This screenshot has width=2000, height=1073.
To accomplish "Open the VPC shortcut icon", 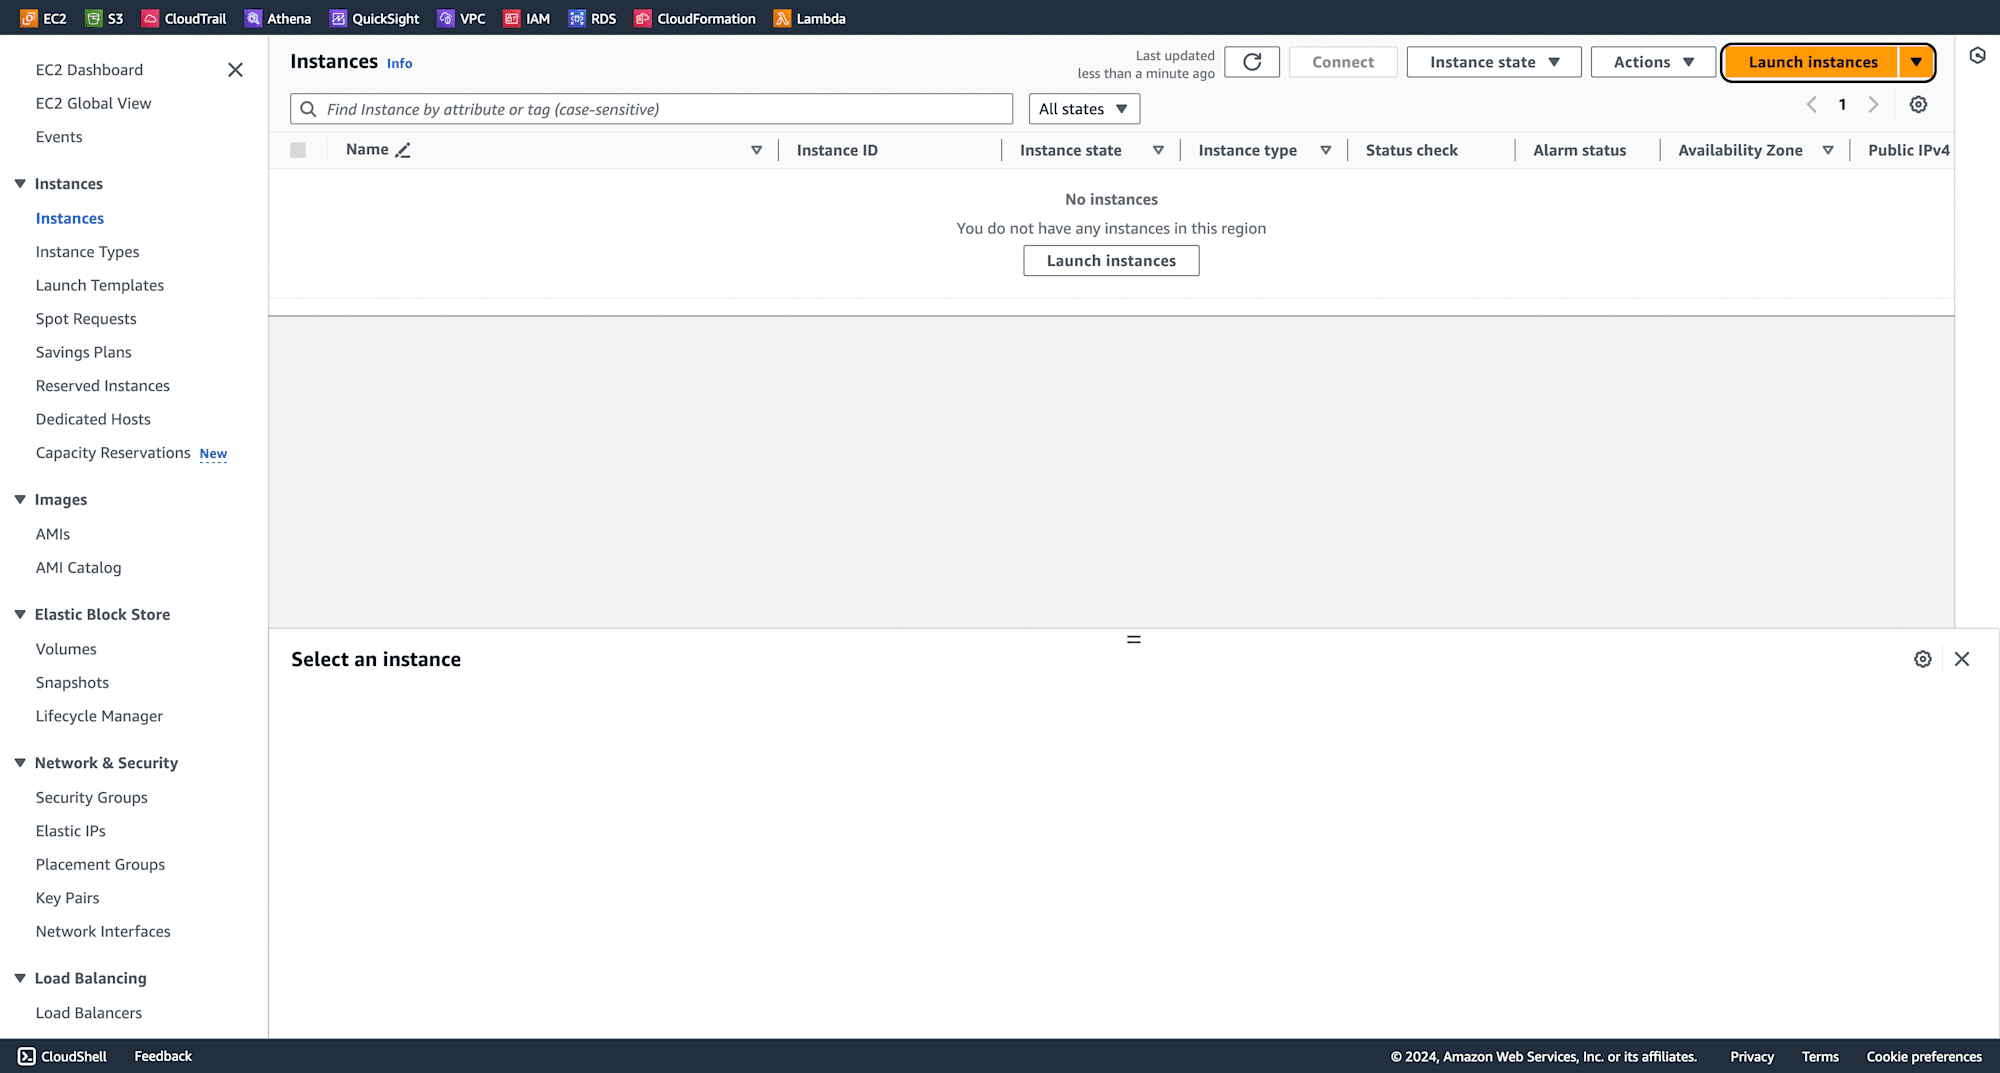I will pyautogui.click(x=445, y=18).
